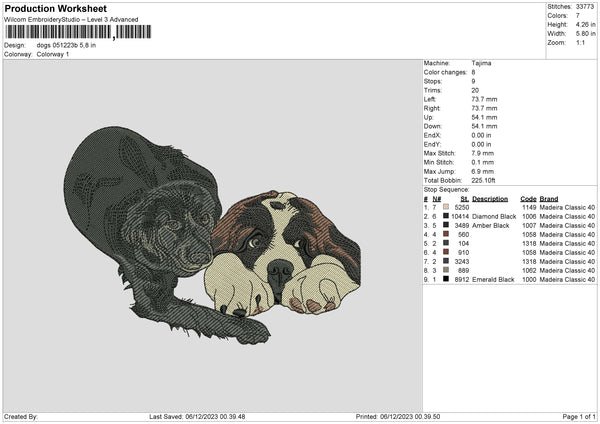Image resolution: width=600 pixels, height=424 pixels.
Task: Click the brown swatch in stop 4
Action: coord(445,234)
